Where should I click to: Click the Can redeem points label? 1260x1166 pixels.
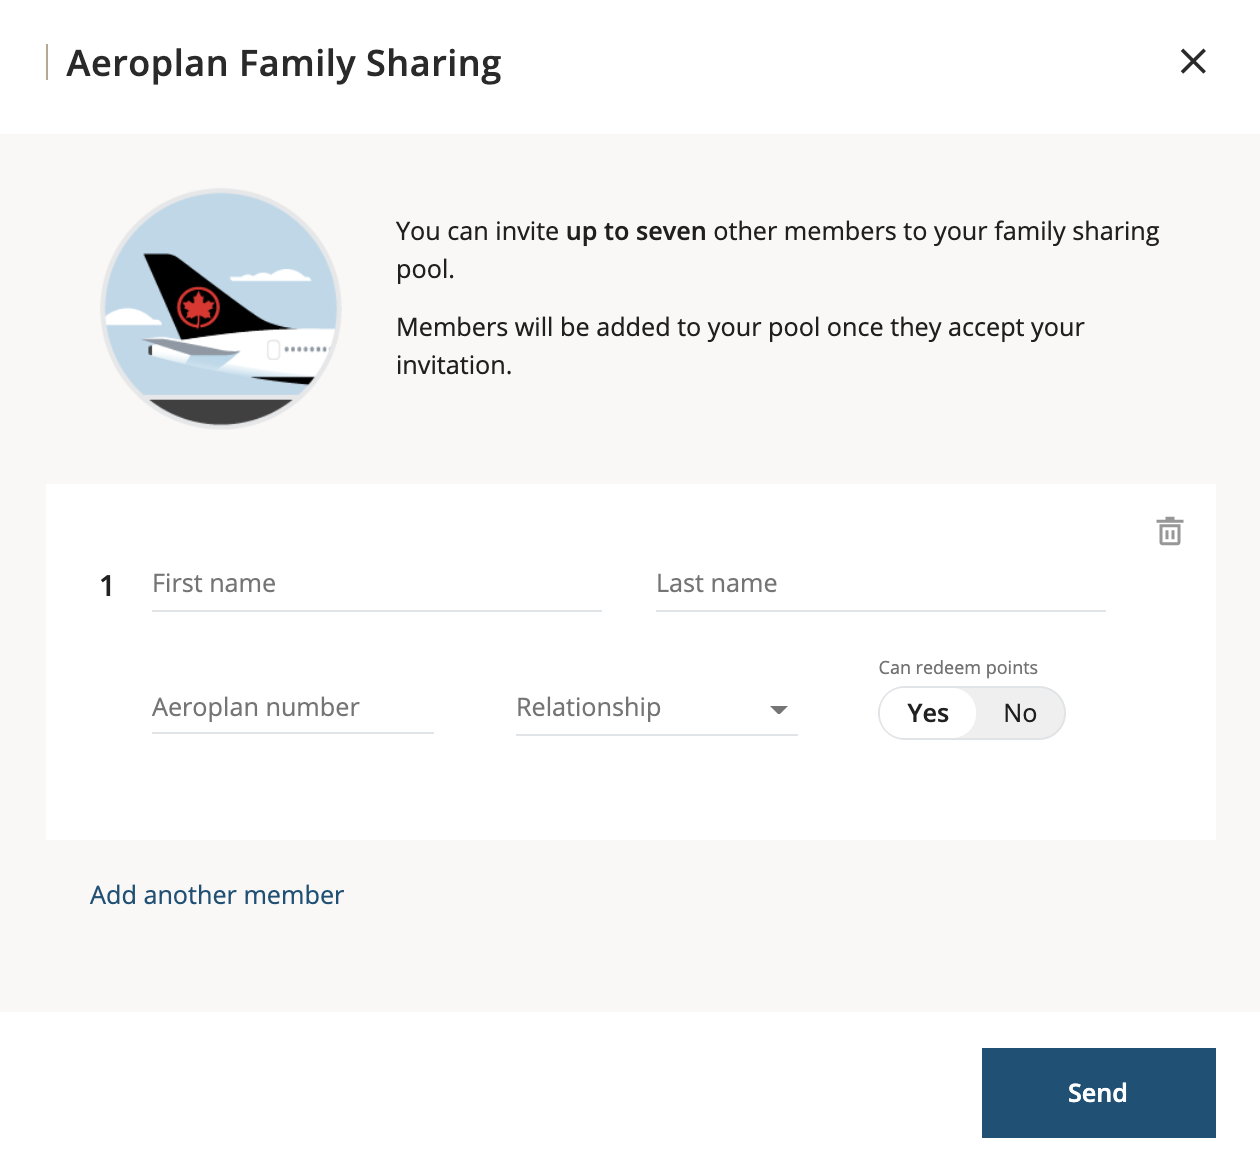(958, 668)
